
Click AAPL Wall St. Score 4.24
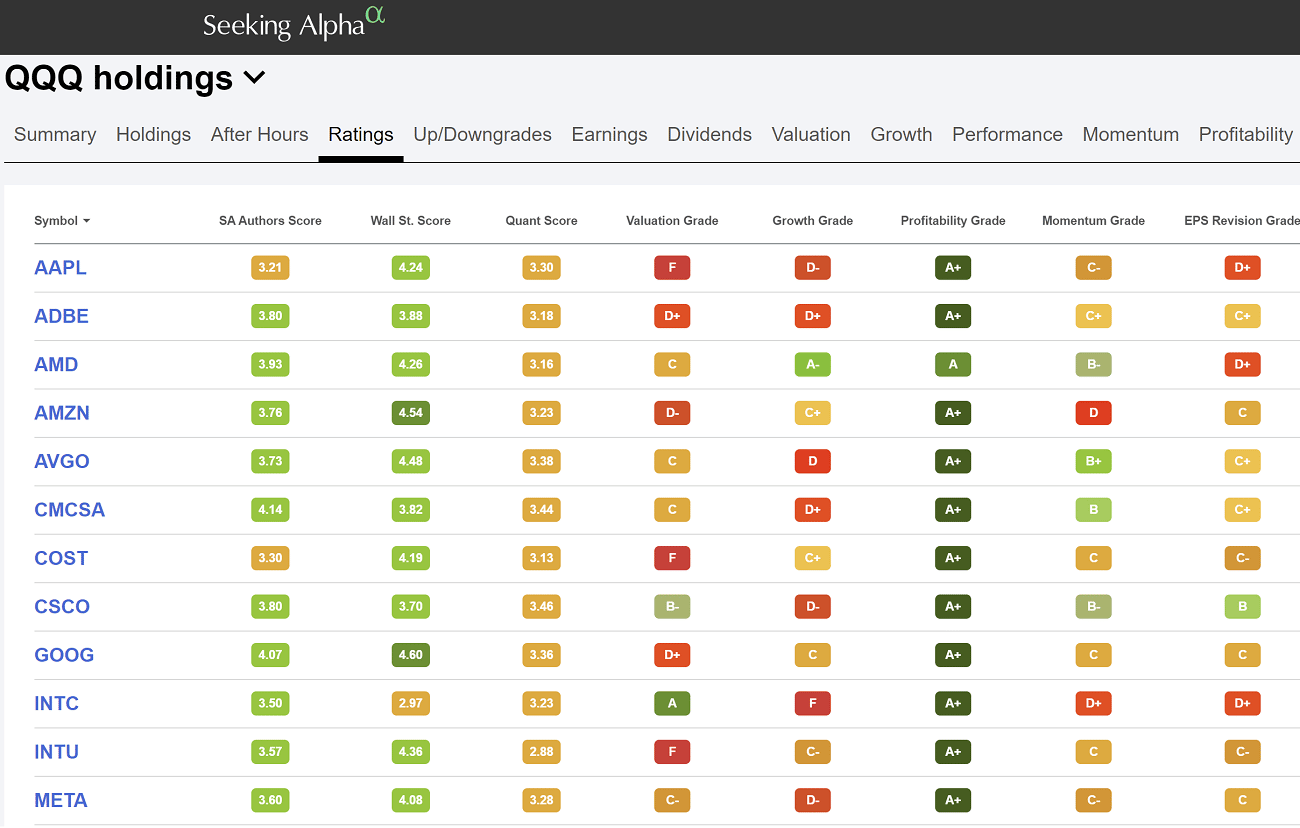(411, 267)
